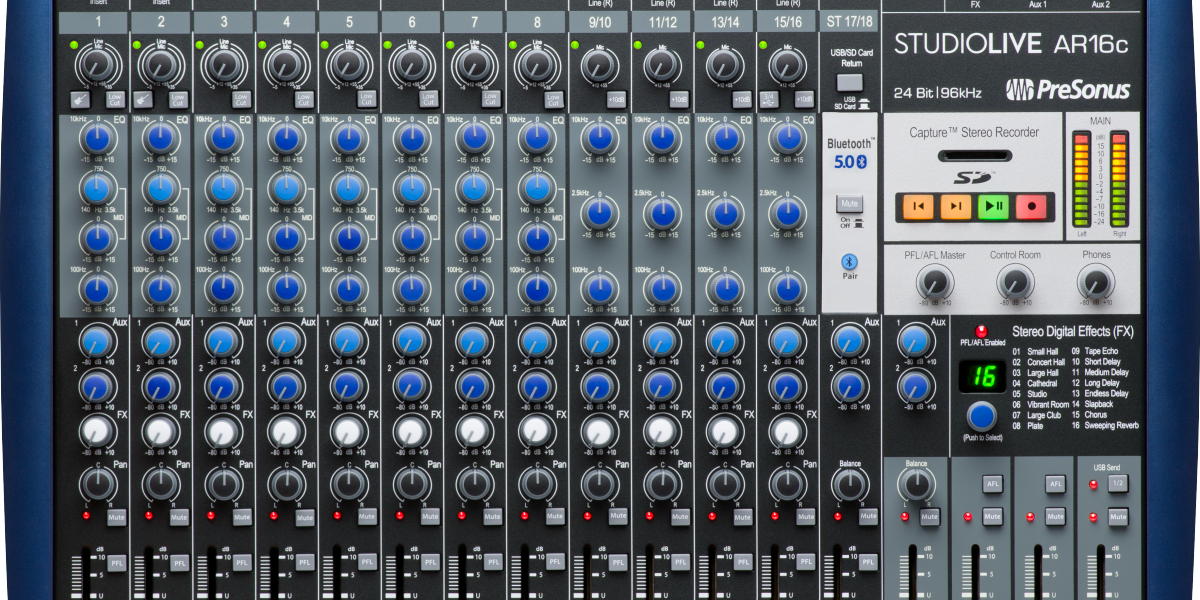This screenshot has height=600, width=1200.
Task: Click the Control Room level knob
Action: [x=1016, y=284]
